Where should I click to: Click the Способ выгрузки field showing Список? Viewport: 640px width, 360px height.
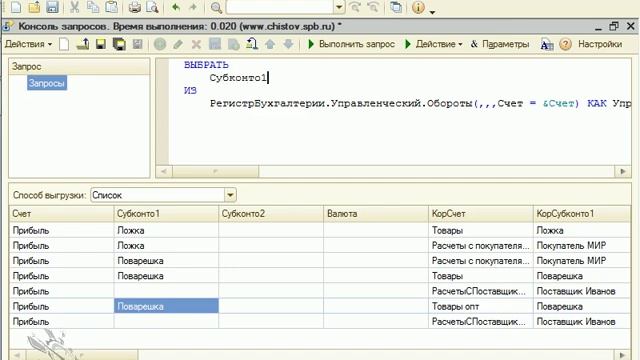[158, 195]
